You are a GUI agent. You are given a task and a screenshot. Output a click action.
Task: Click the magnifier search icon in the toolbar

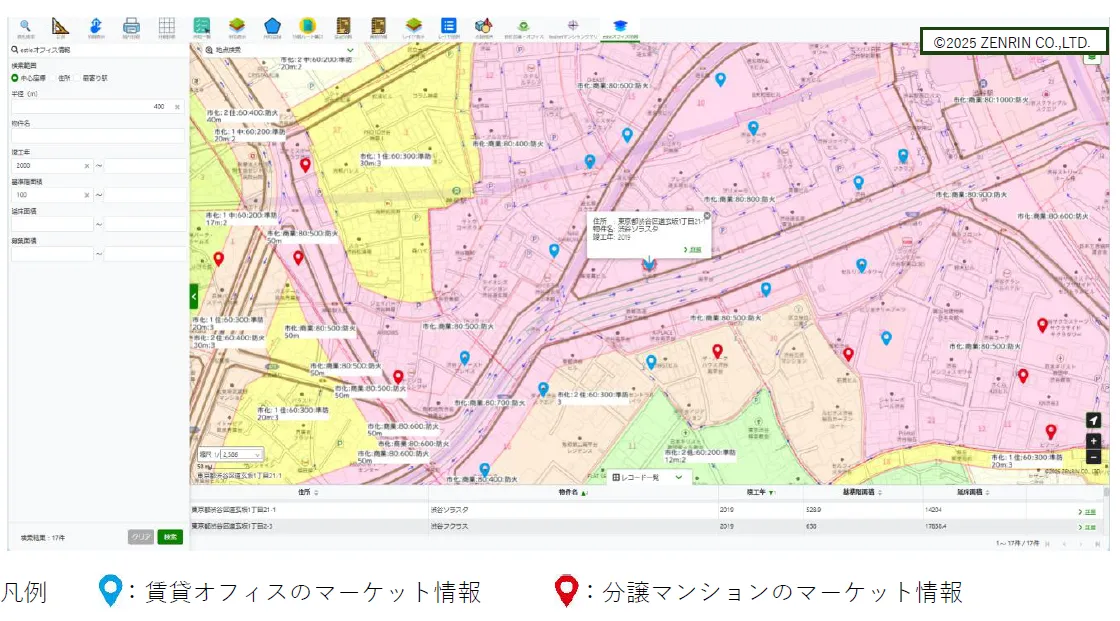tap(25, 25)
